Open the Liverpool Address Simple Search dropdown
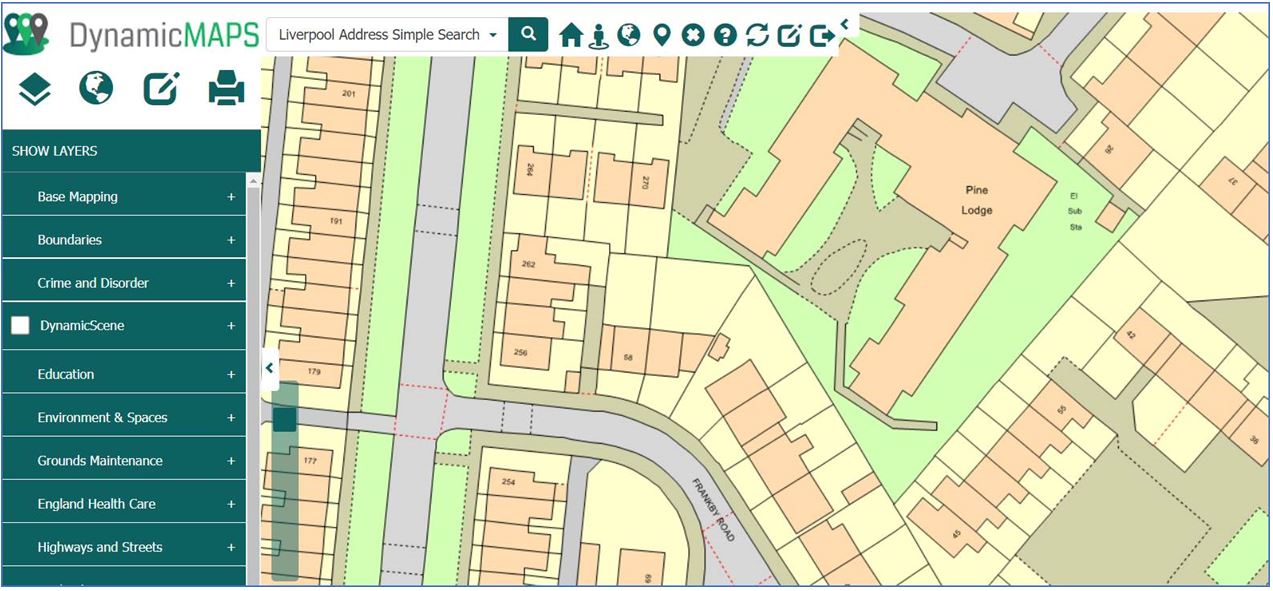This screenshot has height=591, width=1273. click(388, 35)
